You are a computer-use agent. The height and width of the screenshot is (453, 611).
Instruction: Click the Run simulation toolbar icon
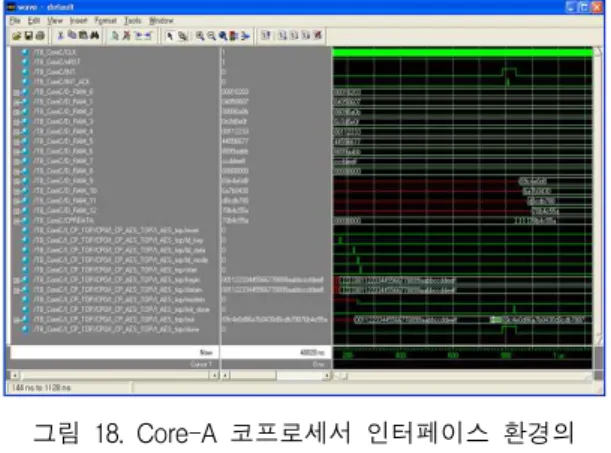(283, 35)
